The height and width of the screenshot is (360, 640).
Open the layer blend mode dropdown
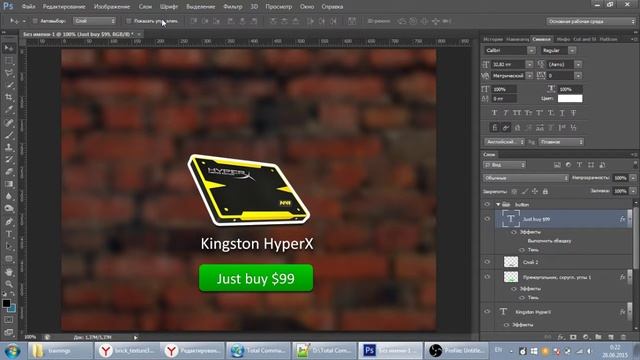point(526,178)
